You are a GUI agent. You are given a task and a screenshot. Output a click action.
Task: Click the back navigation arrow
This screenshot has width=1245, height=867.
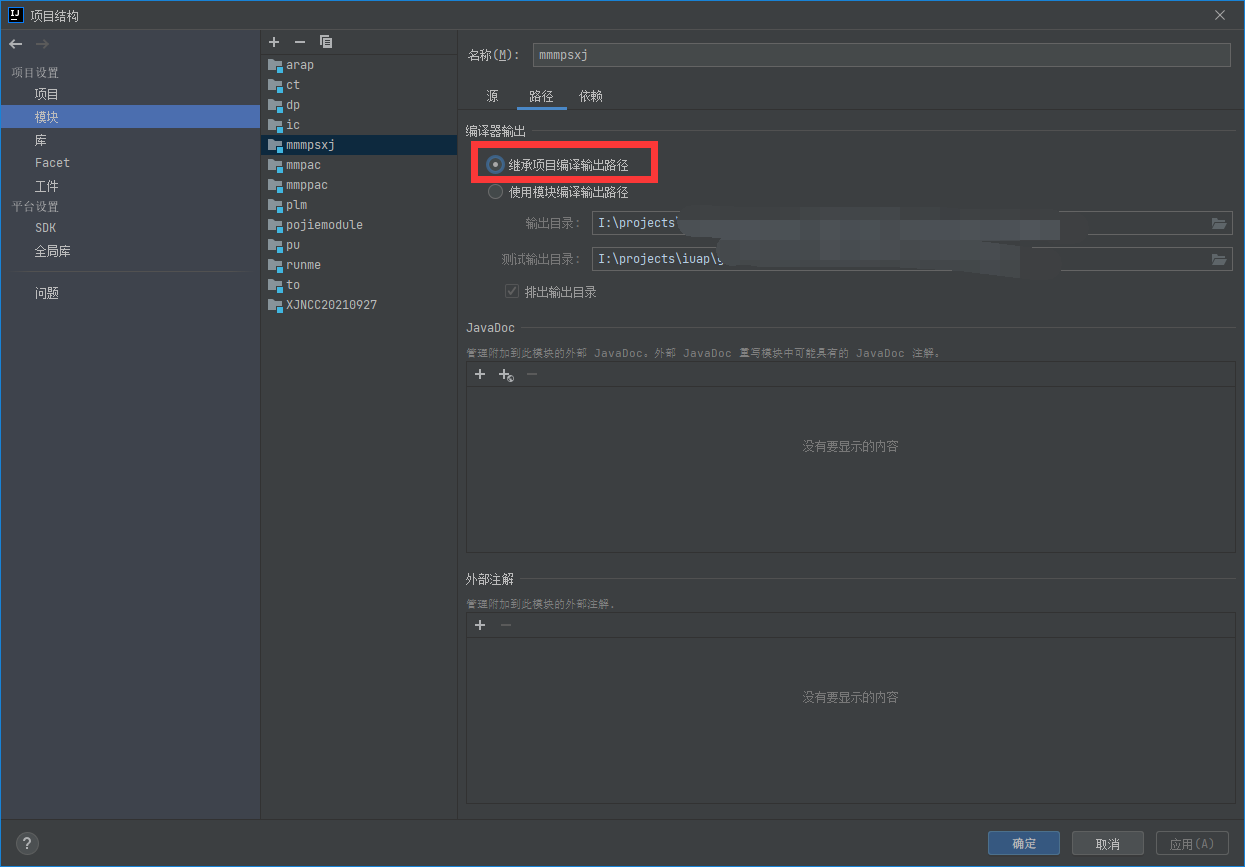tap(15, 43)
